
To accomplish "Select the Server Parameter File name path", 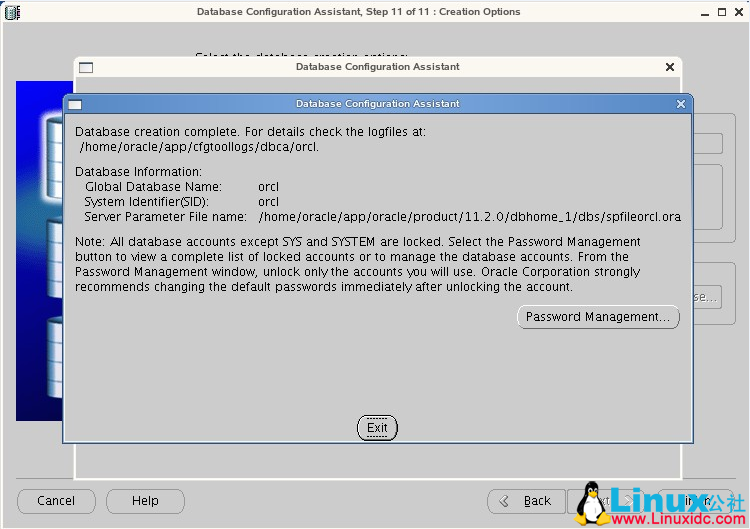I will tap(470, 217).
